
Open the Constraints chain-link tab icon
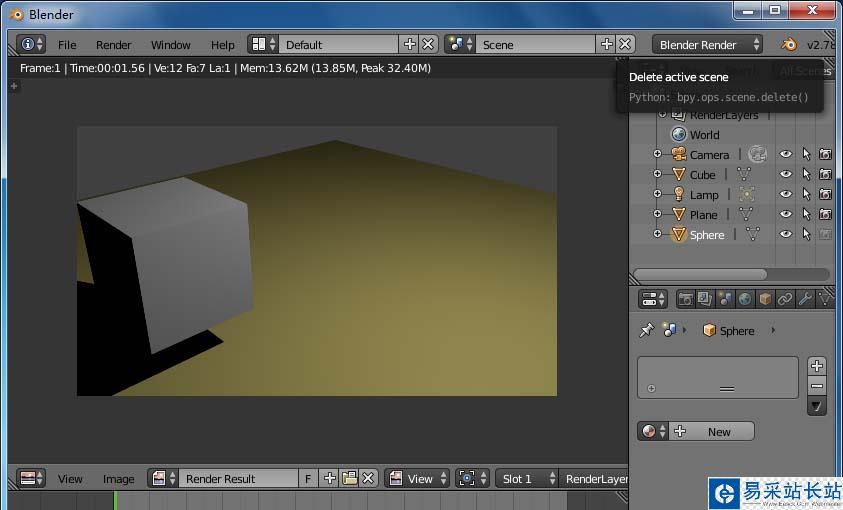pos(785,299)
